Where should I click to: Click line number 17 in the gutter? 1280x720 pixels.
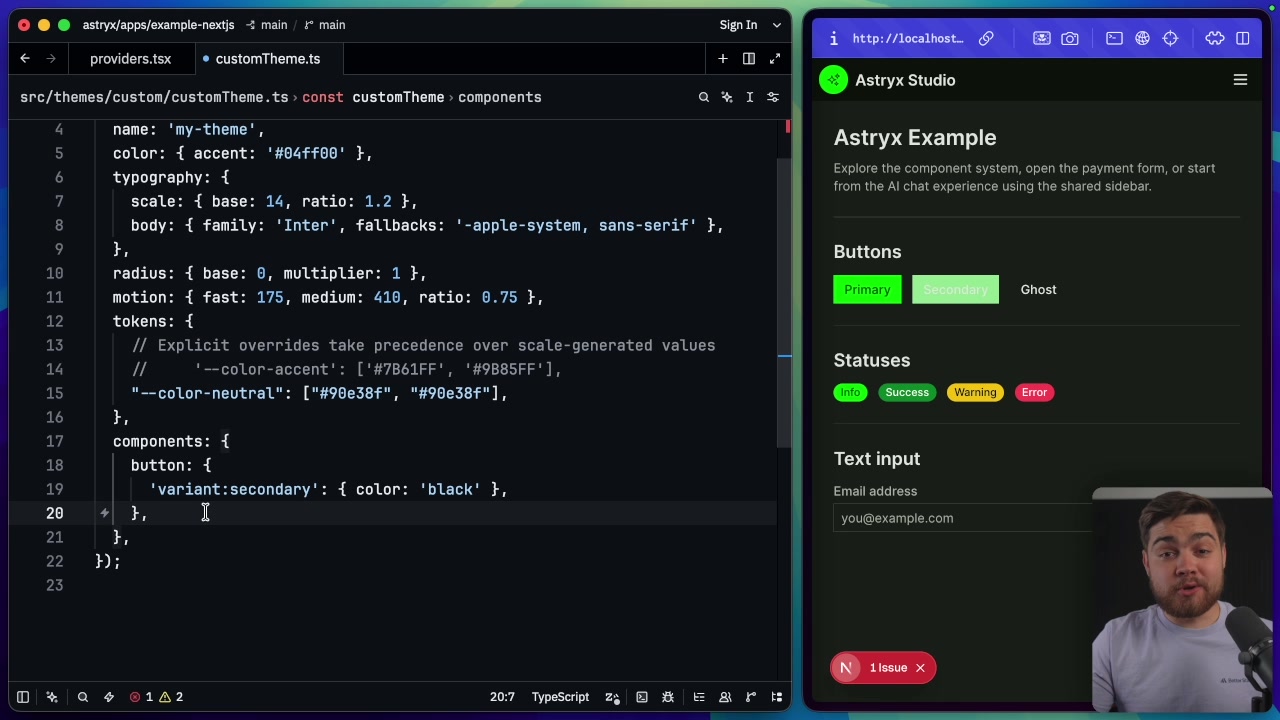point(54,441)
